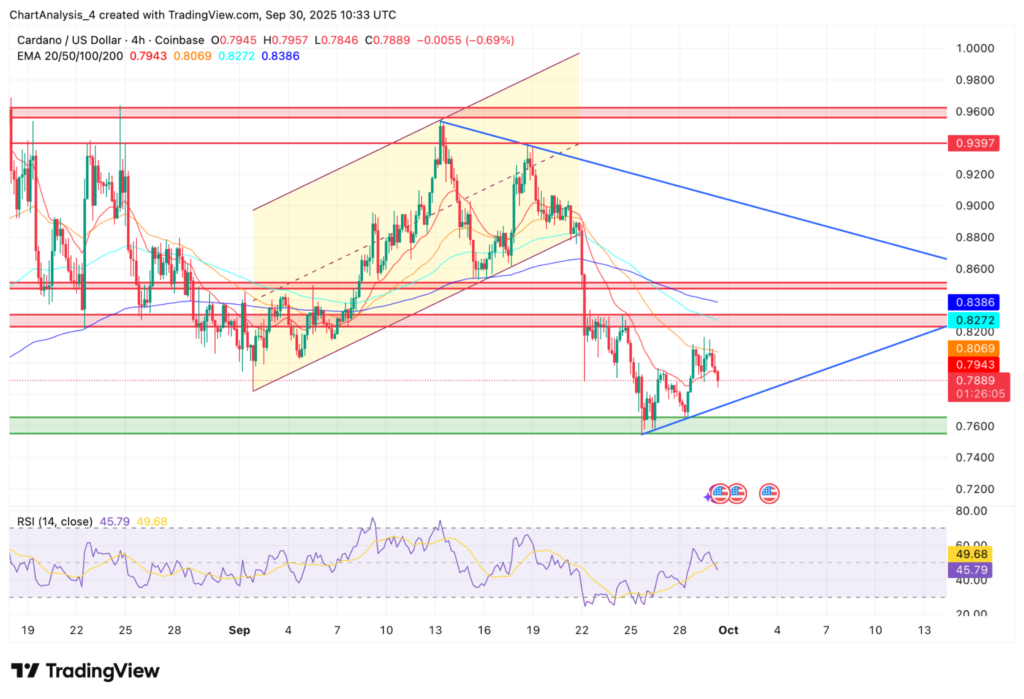Click the TradingView logo at bottom left

tap(85, 670)
